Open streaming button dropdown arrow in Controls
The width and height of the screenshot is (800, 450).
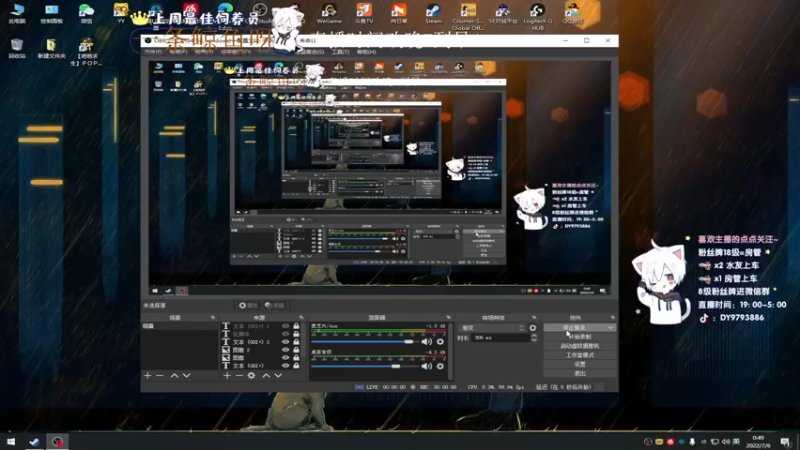611,328
